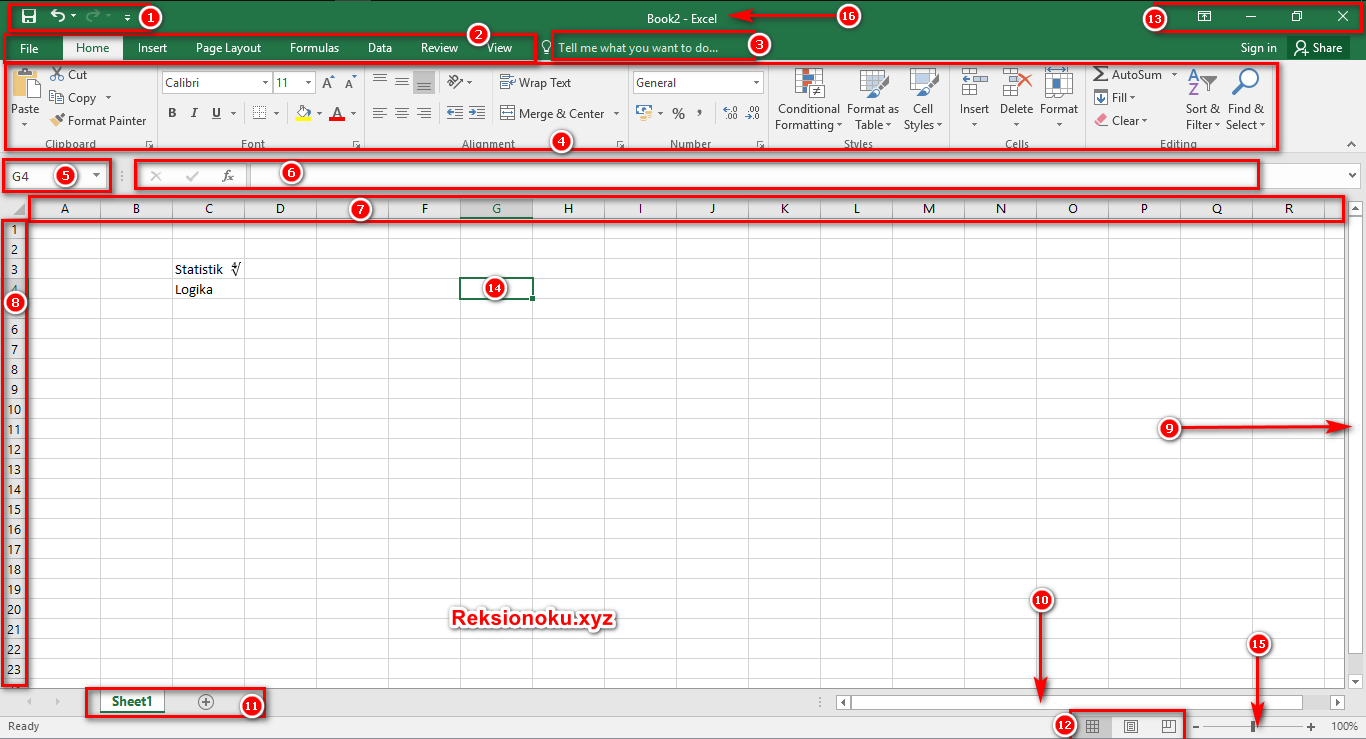Screen dimensions: 1366x739
Task: Add a new sheet with the plus button
Action: (206, 701)
